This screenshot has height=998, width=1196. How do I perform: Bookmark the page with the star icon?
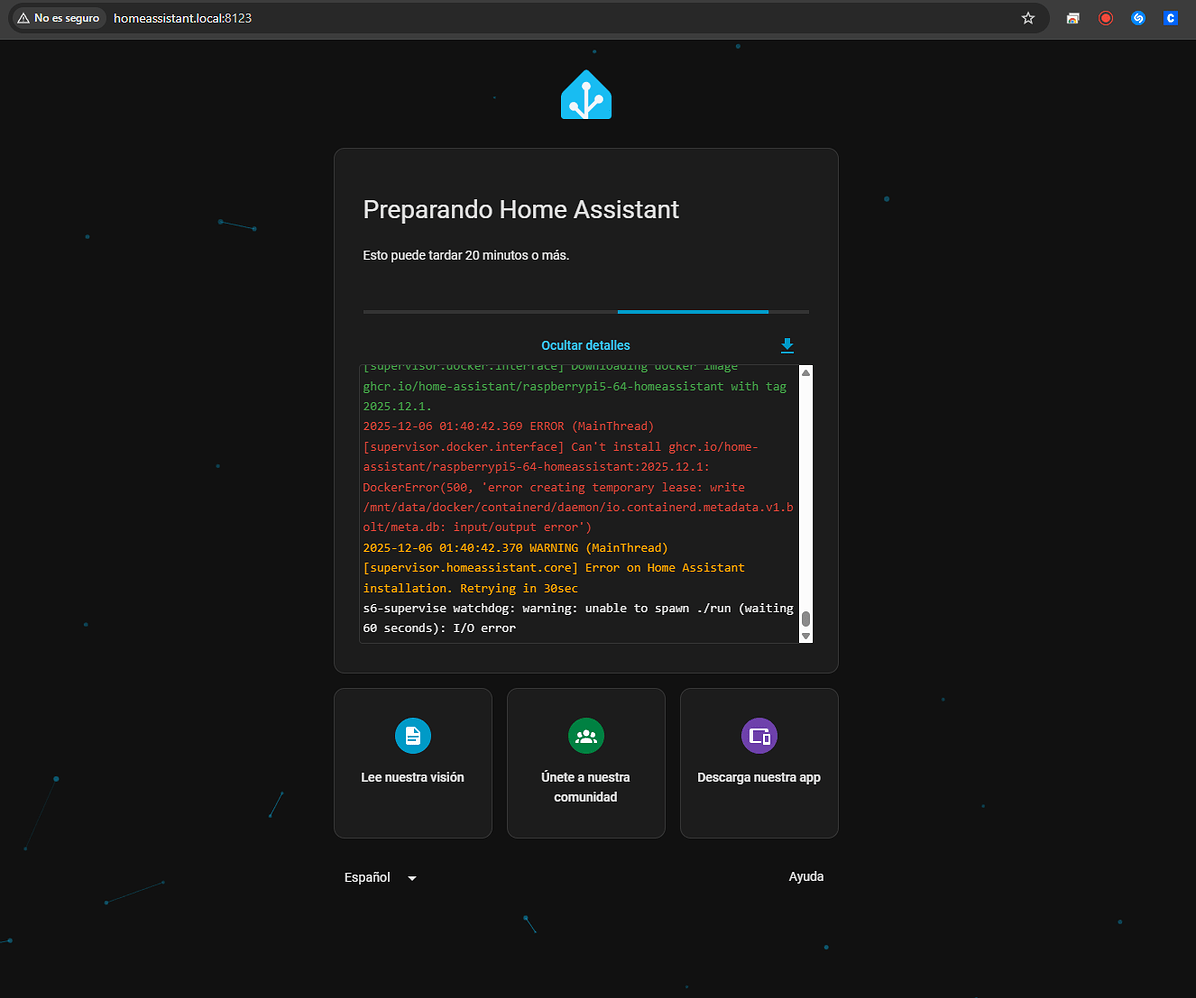click(1028, 17)
